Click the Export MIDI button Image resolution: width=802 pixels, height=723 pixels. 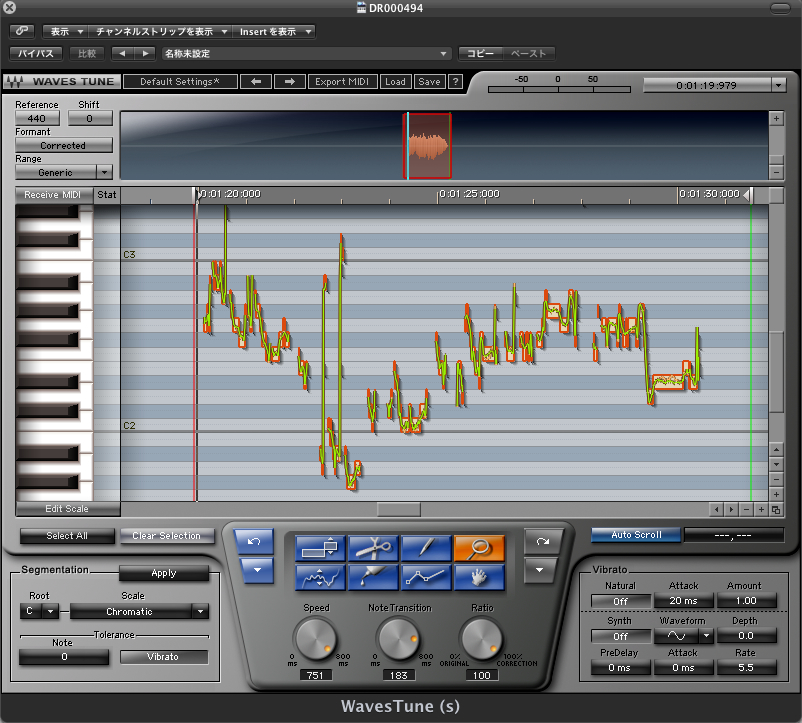342,81
